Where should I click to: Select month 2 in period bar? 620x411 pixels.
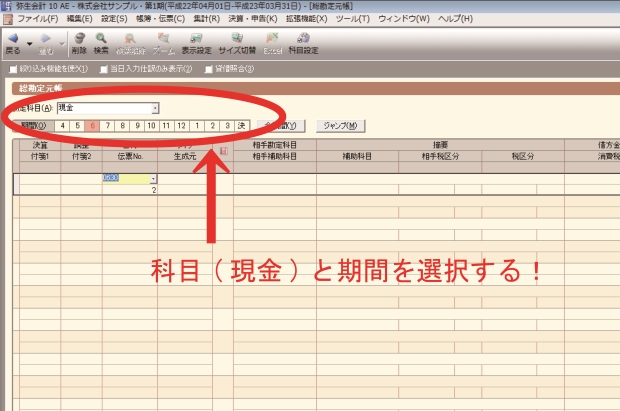coord(212,126)
